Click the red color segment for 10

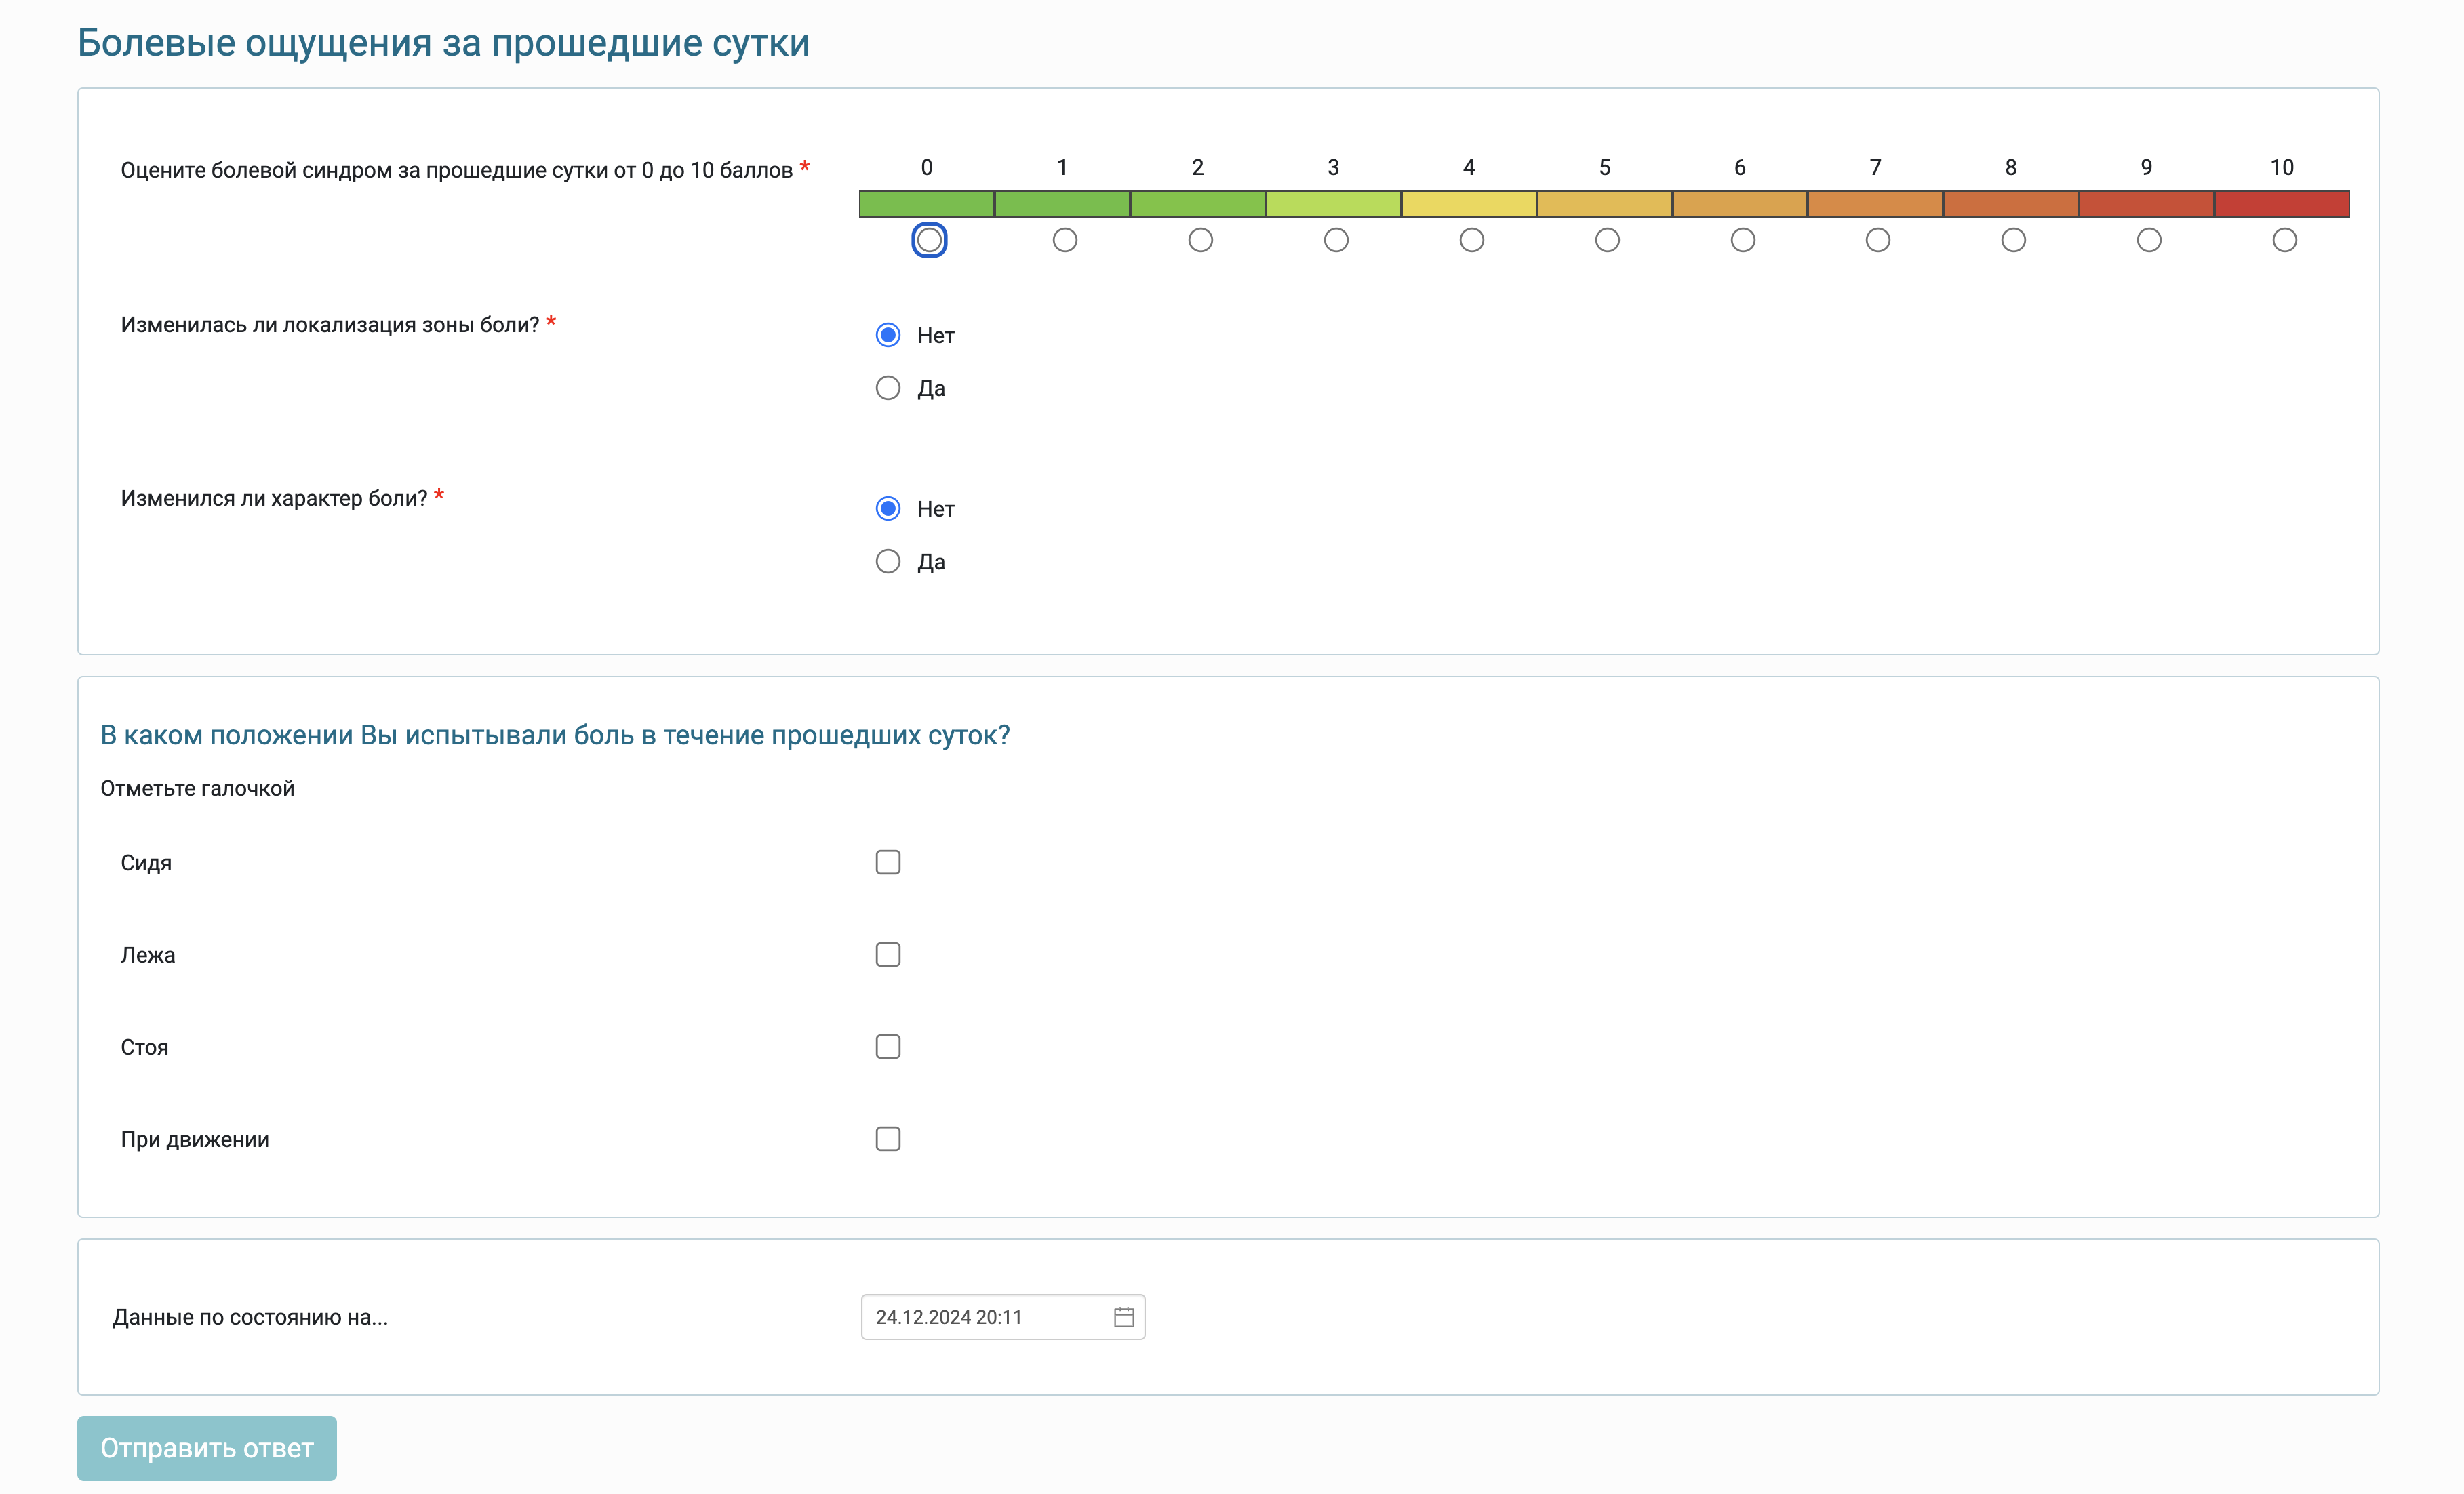(2282, 204)
